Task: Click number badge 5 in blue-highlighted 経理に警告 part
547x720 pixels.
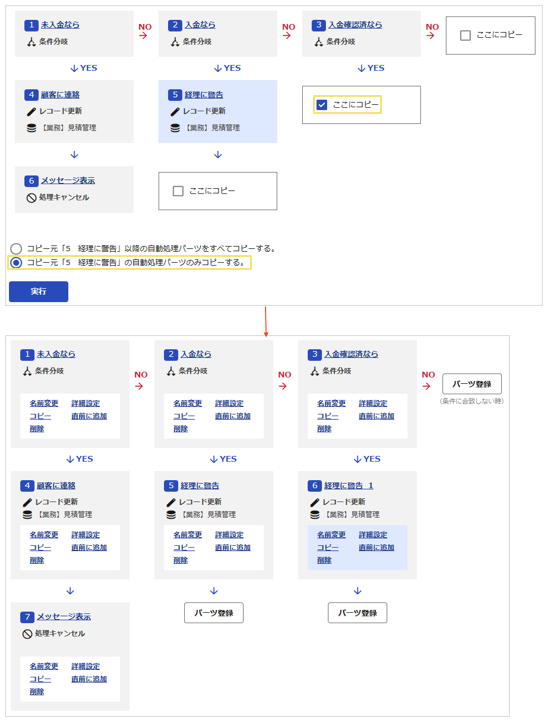Action: click(175, 95)
